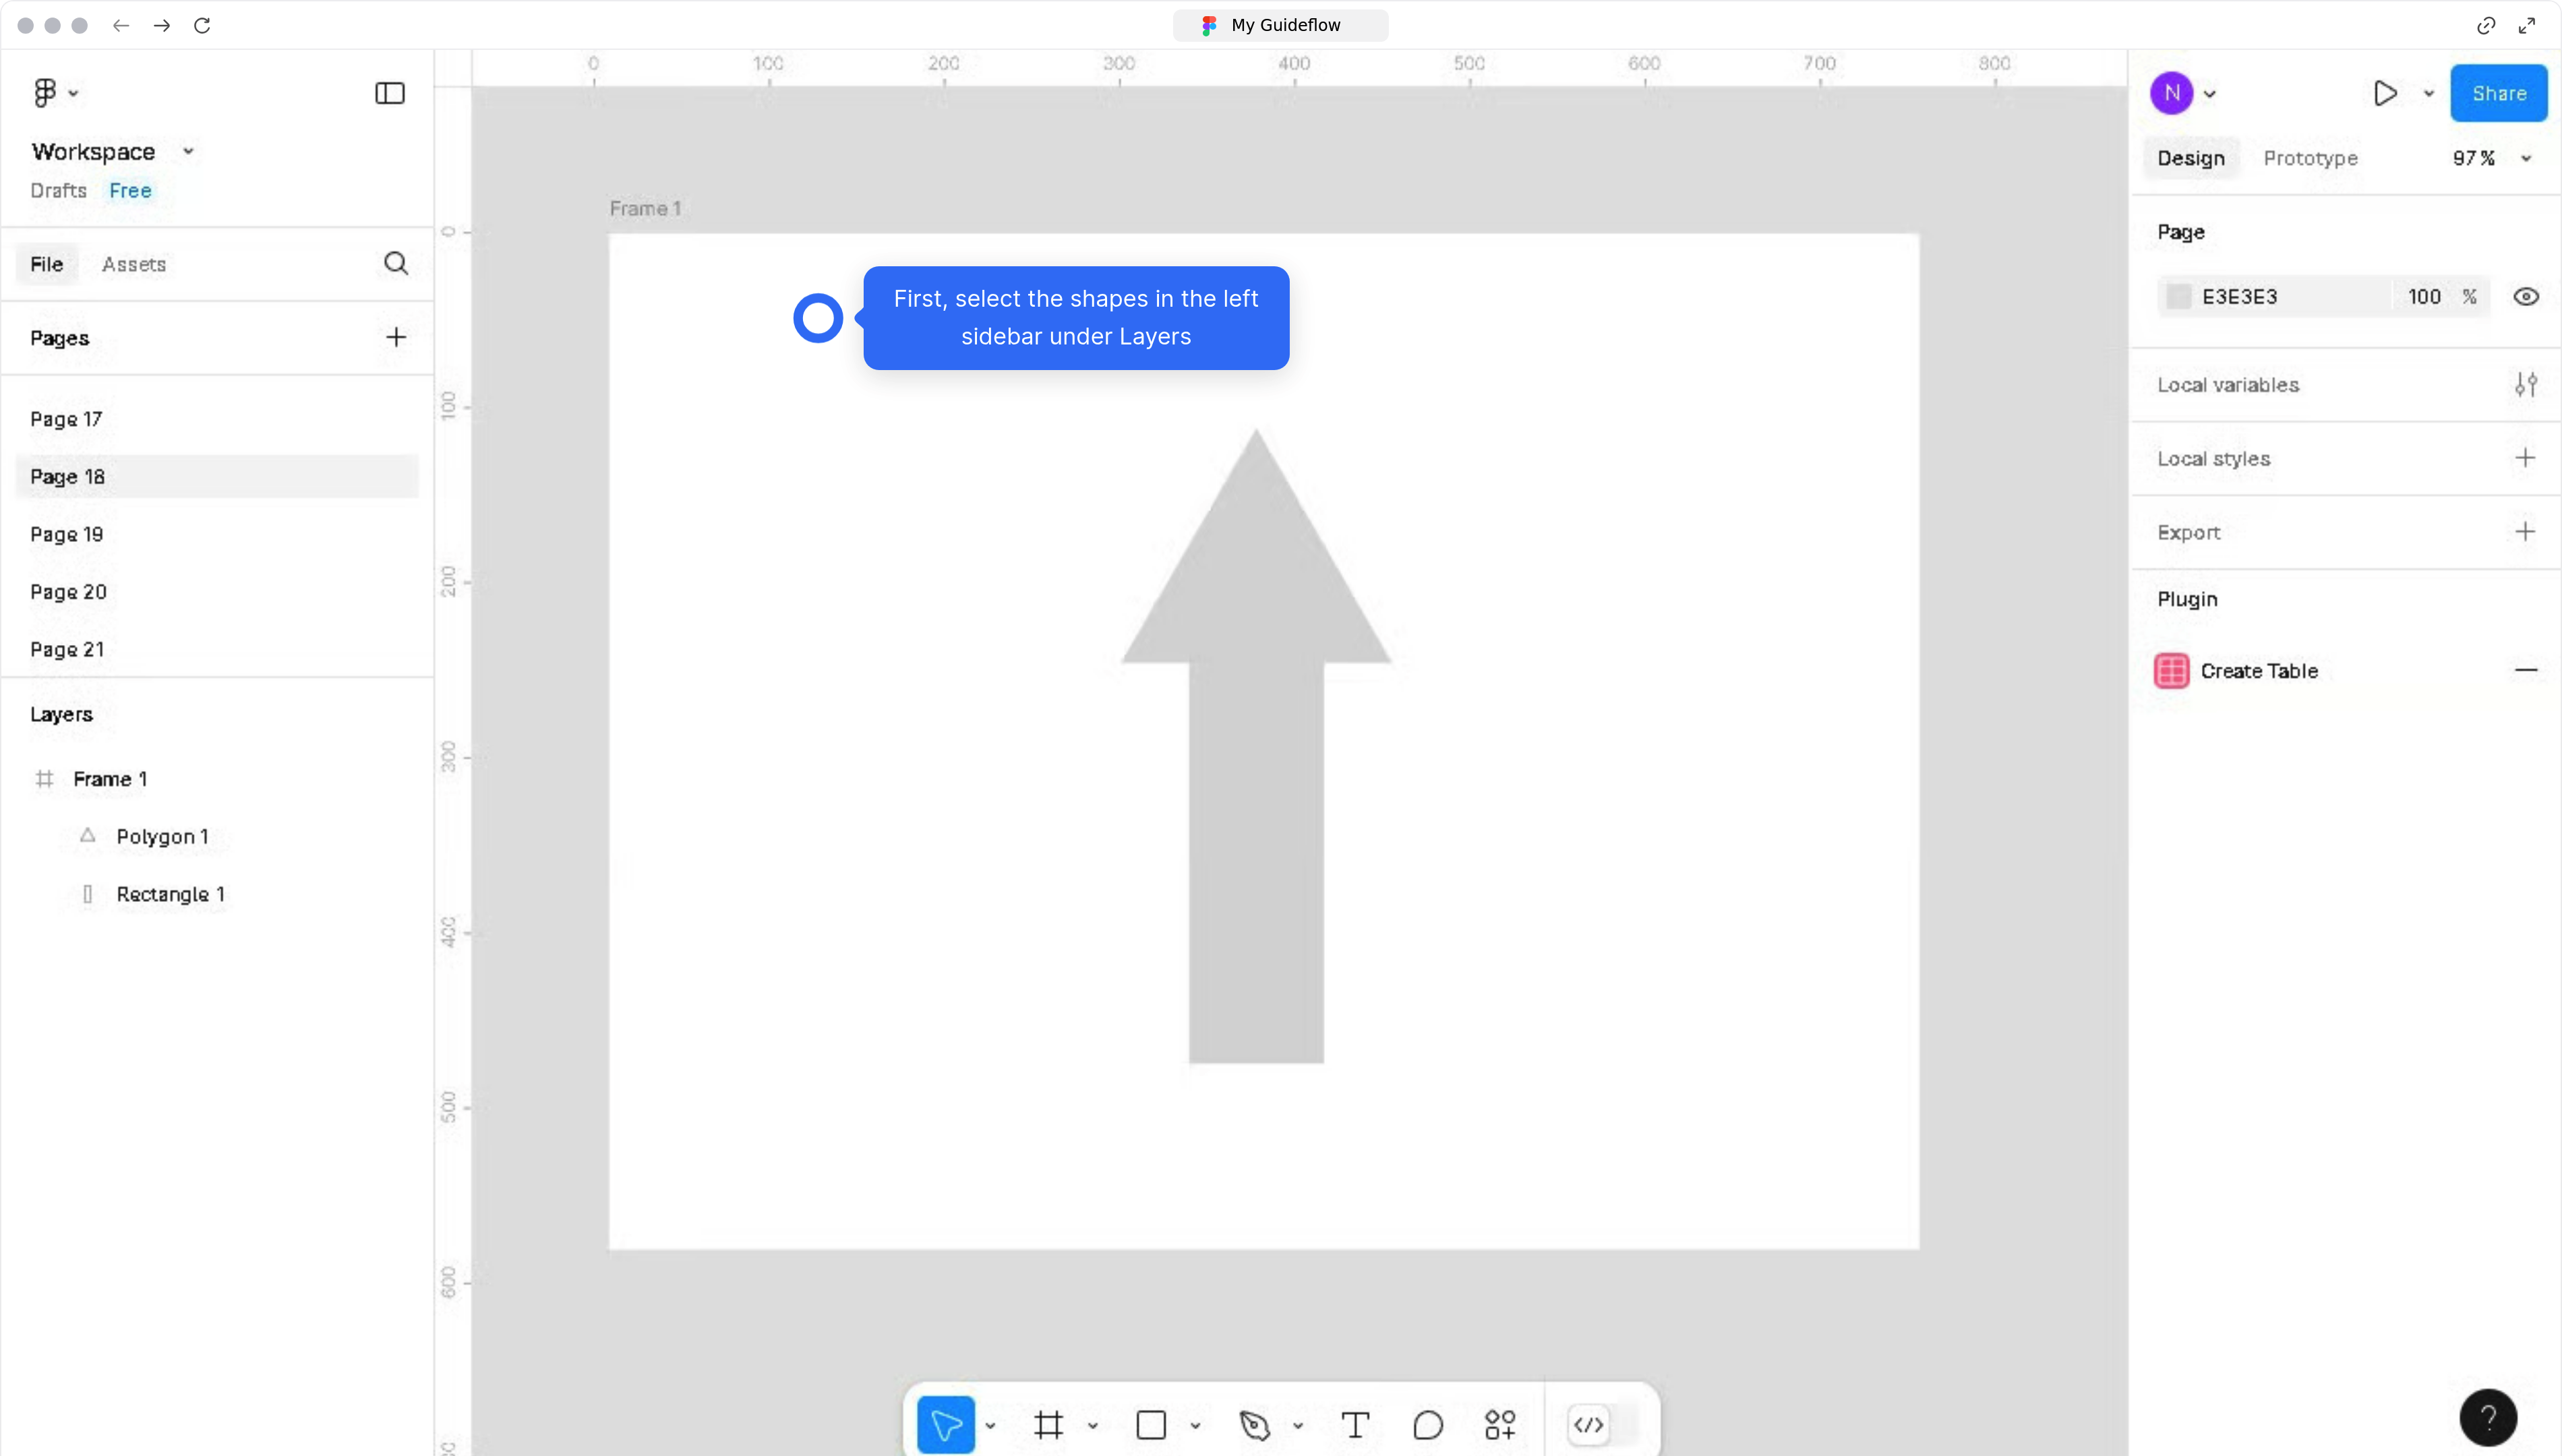Screen dimensions: 2562x1456
Task: Click the E3E3E3 page color swatch
Action: [x=2180, y=296]
